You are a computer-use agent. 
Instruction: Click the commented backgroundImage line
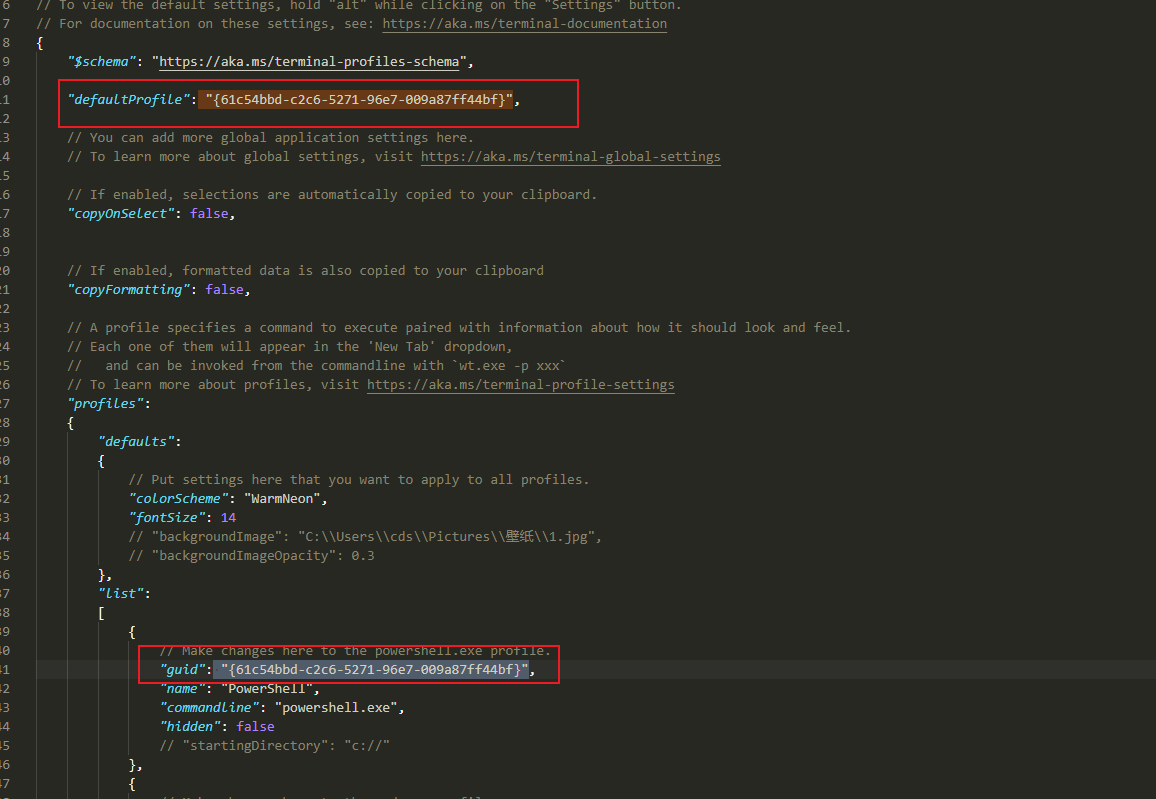[x=366, y=537]
